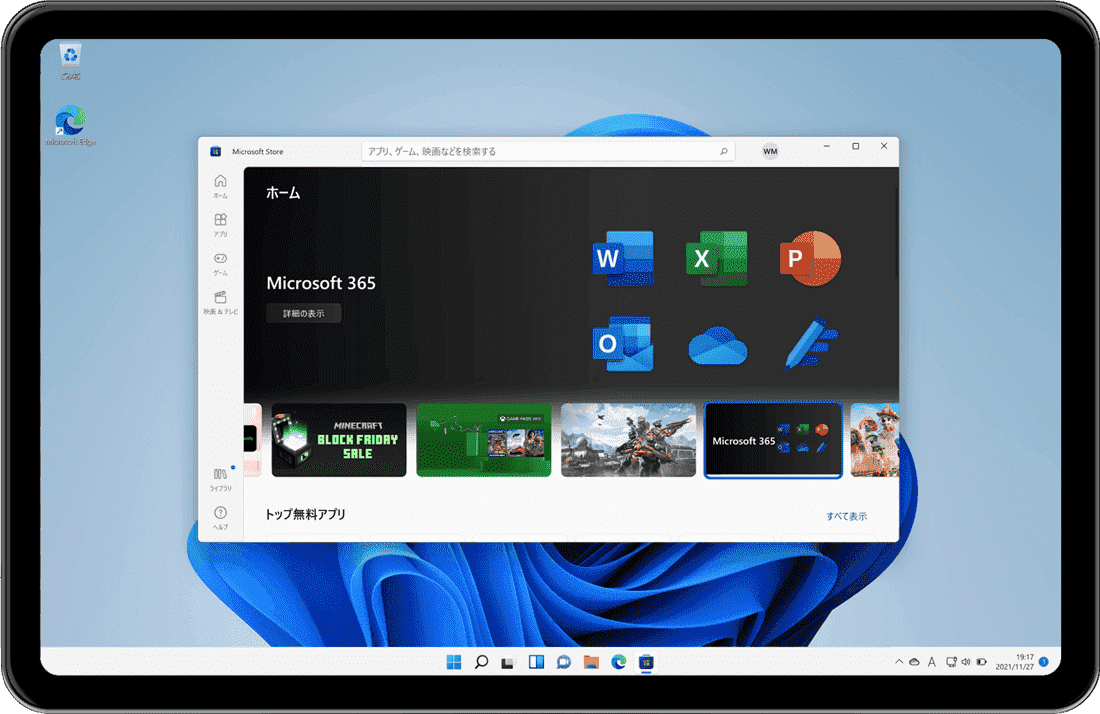1100x714 pixels.
Task: Open Teams Chat from the taskbar
Action: pos(563,662)
